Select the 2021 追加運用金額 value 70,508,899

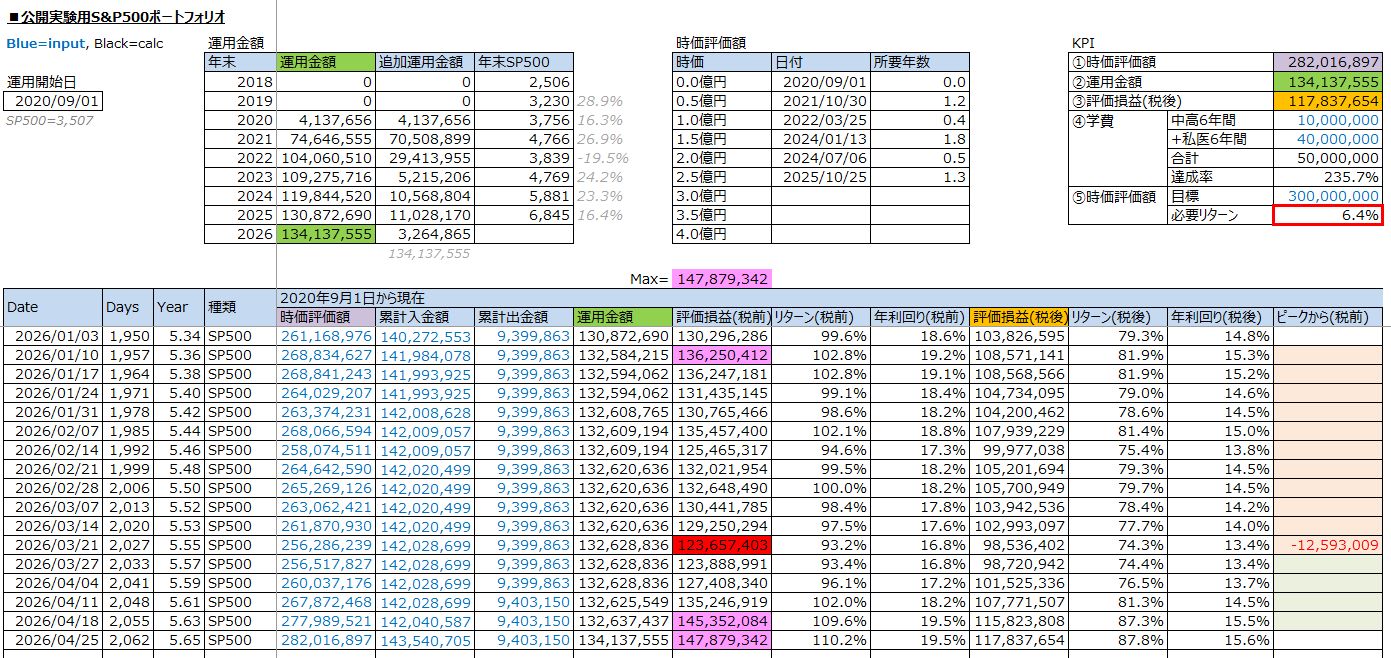(x=426, y=139)
